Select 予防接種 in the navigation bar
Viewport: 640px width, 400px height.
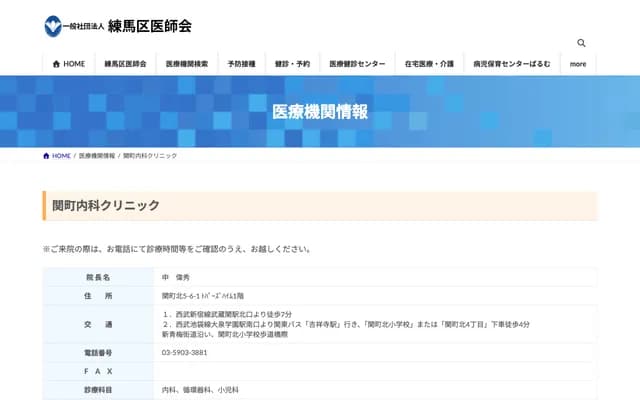click(x=241, y=63)
